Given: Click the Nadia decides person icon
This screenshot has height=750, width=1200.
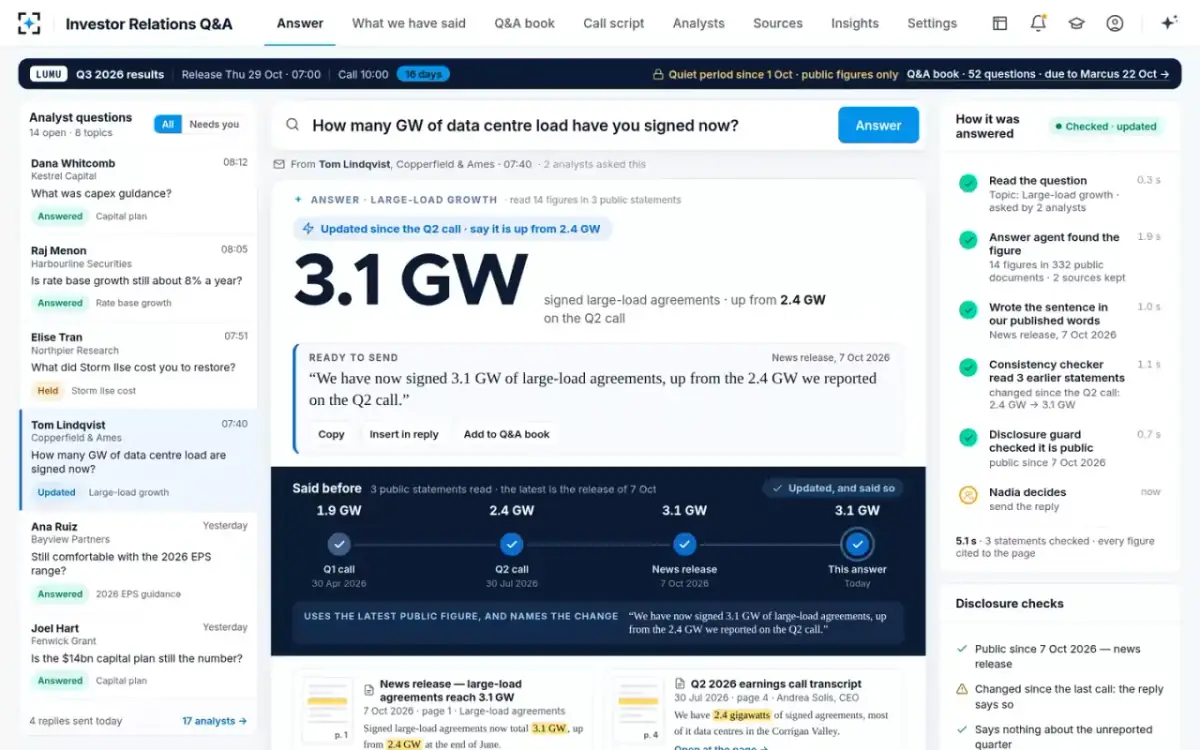Looking at the screenshot, I should [x=968, y=494].
